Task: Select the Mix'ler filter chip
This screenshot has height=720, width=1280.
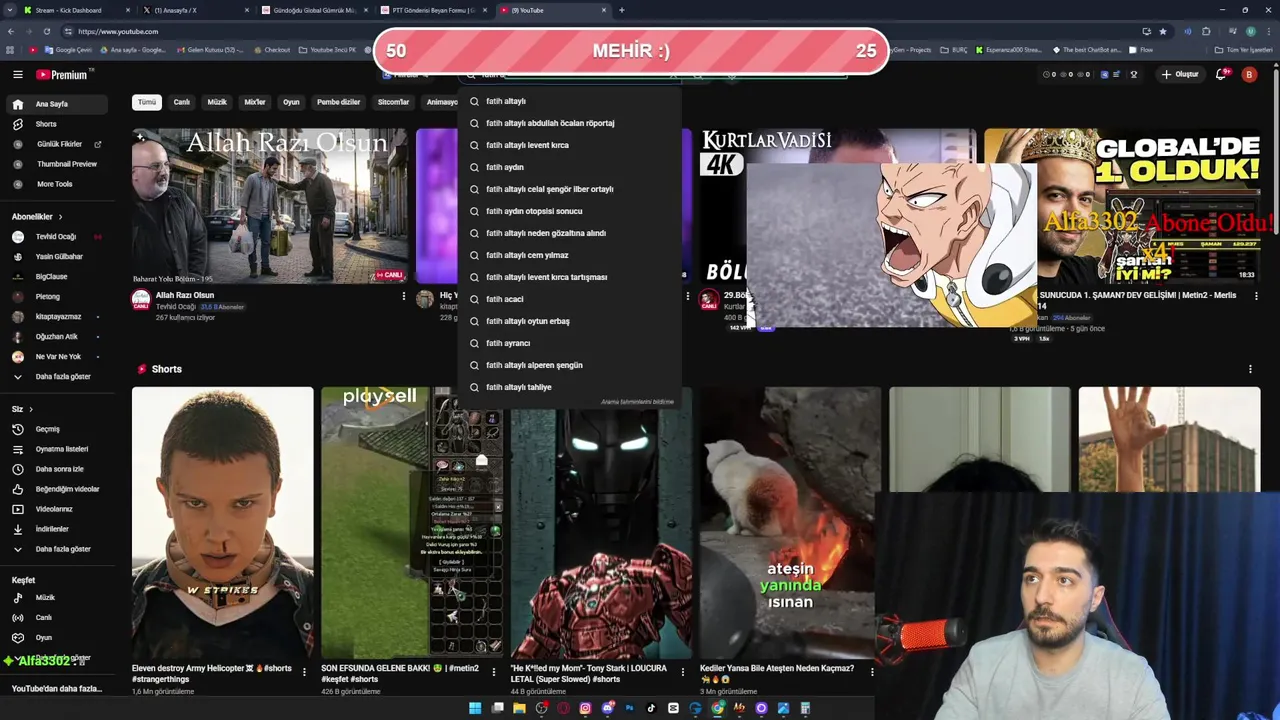Action: pyautogui.click(x=255, y=102)
